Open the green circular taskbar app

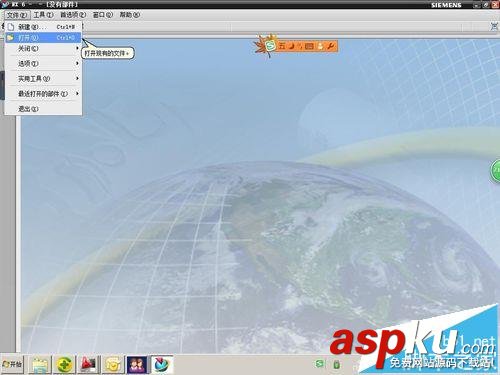click(65, 365)
